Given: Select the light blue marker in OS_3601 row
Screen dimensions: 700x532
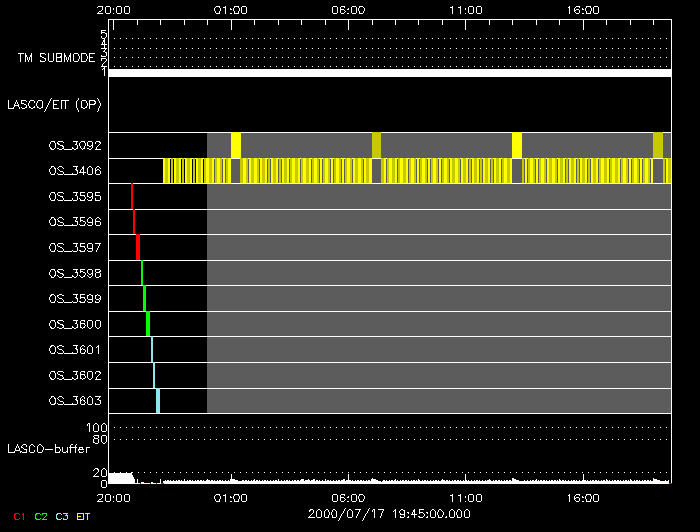Looking at the screenshot, I should click(x=152, y=349).
